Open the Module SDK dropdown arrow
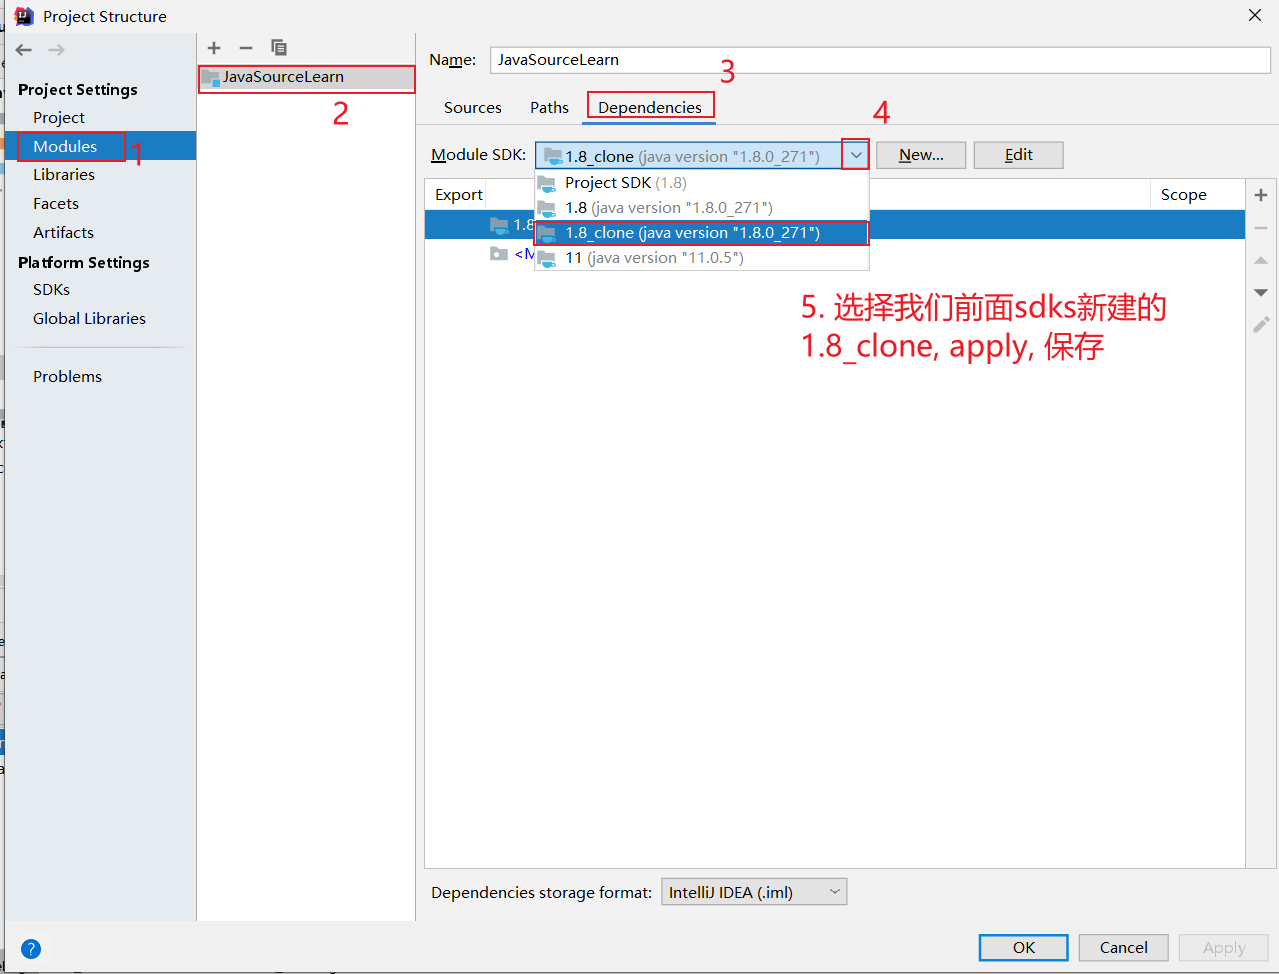This screenshot has height=974, width=1279. [856, 155]
